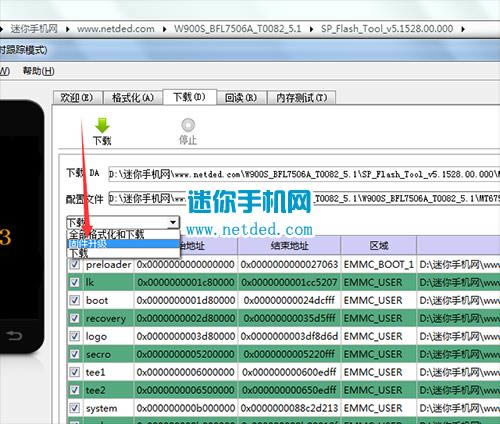Screen dimensions: 500x424
Task: Click the secro partition name
Action: (98, 354)
